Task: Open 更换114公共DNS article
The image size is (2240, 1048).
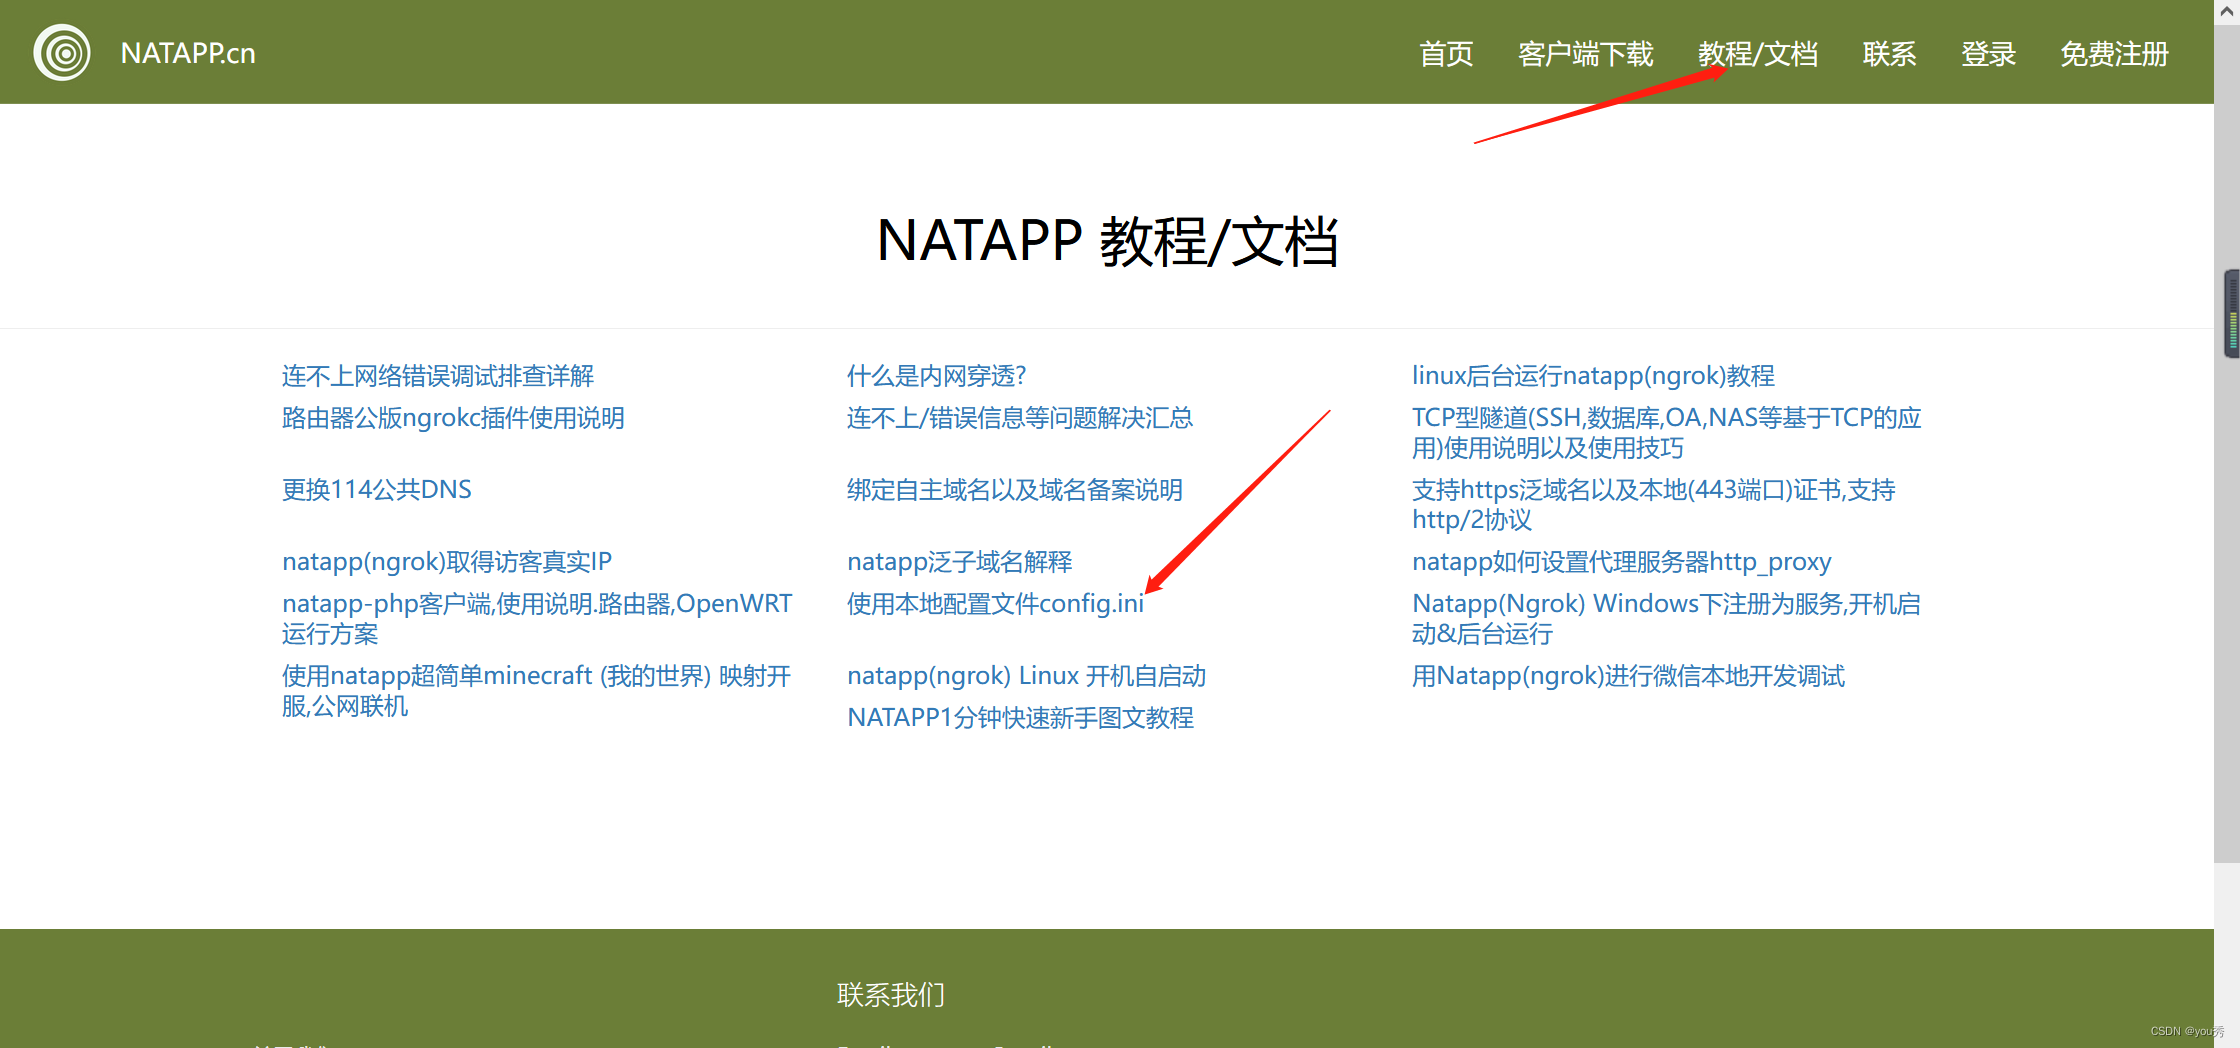Action: click(x=377, y=490)
